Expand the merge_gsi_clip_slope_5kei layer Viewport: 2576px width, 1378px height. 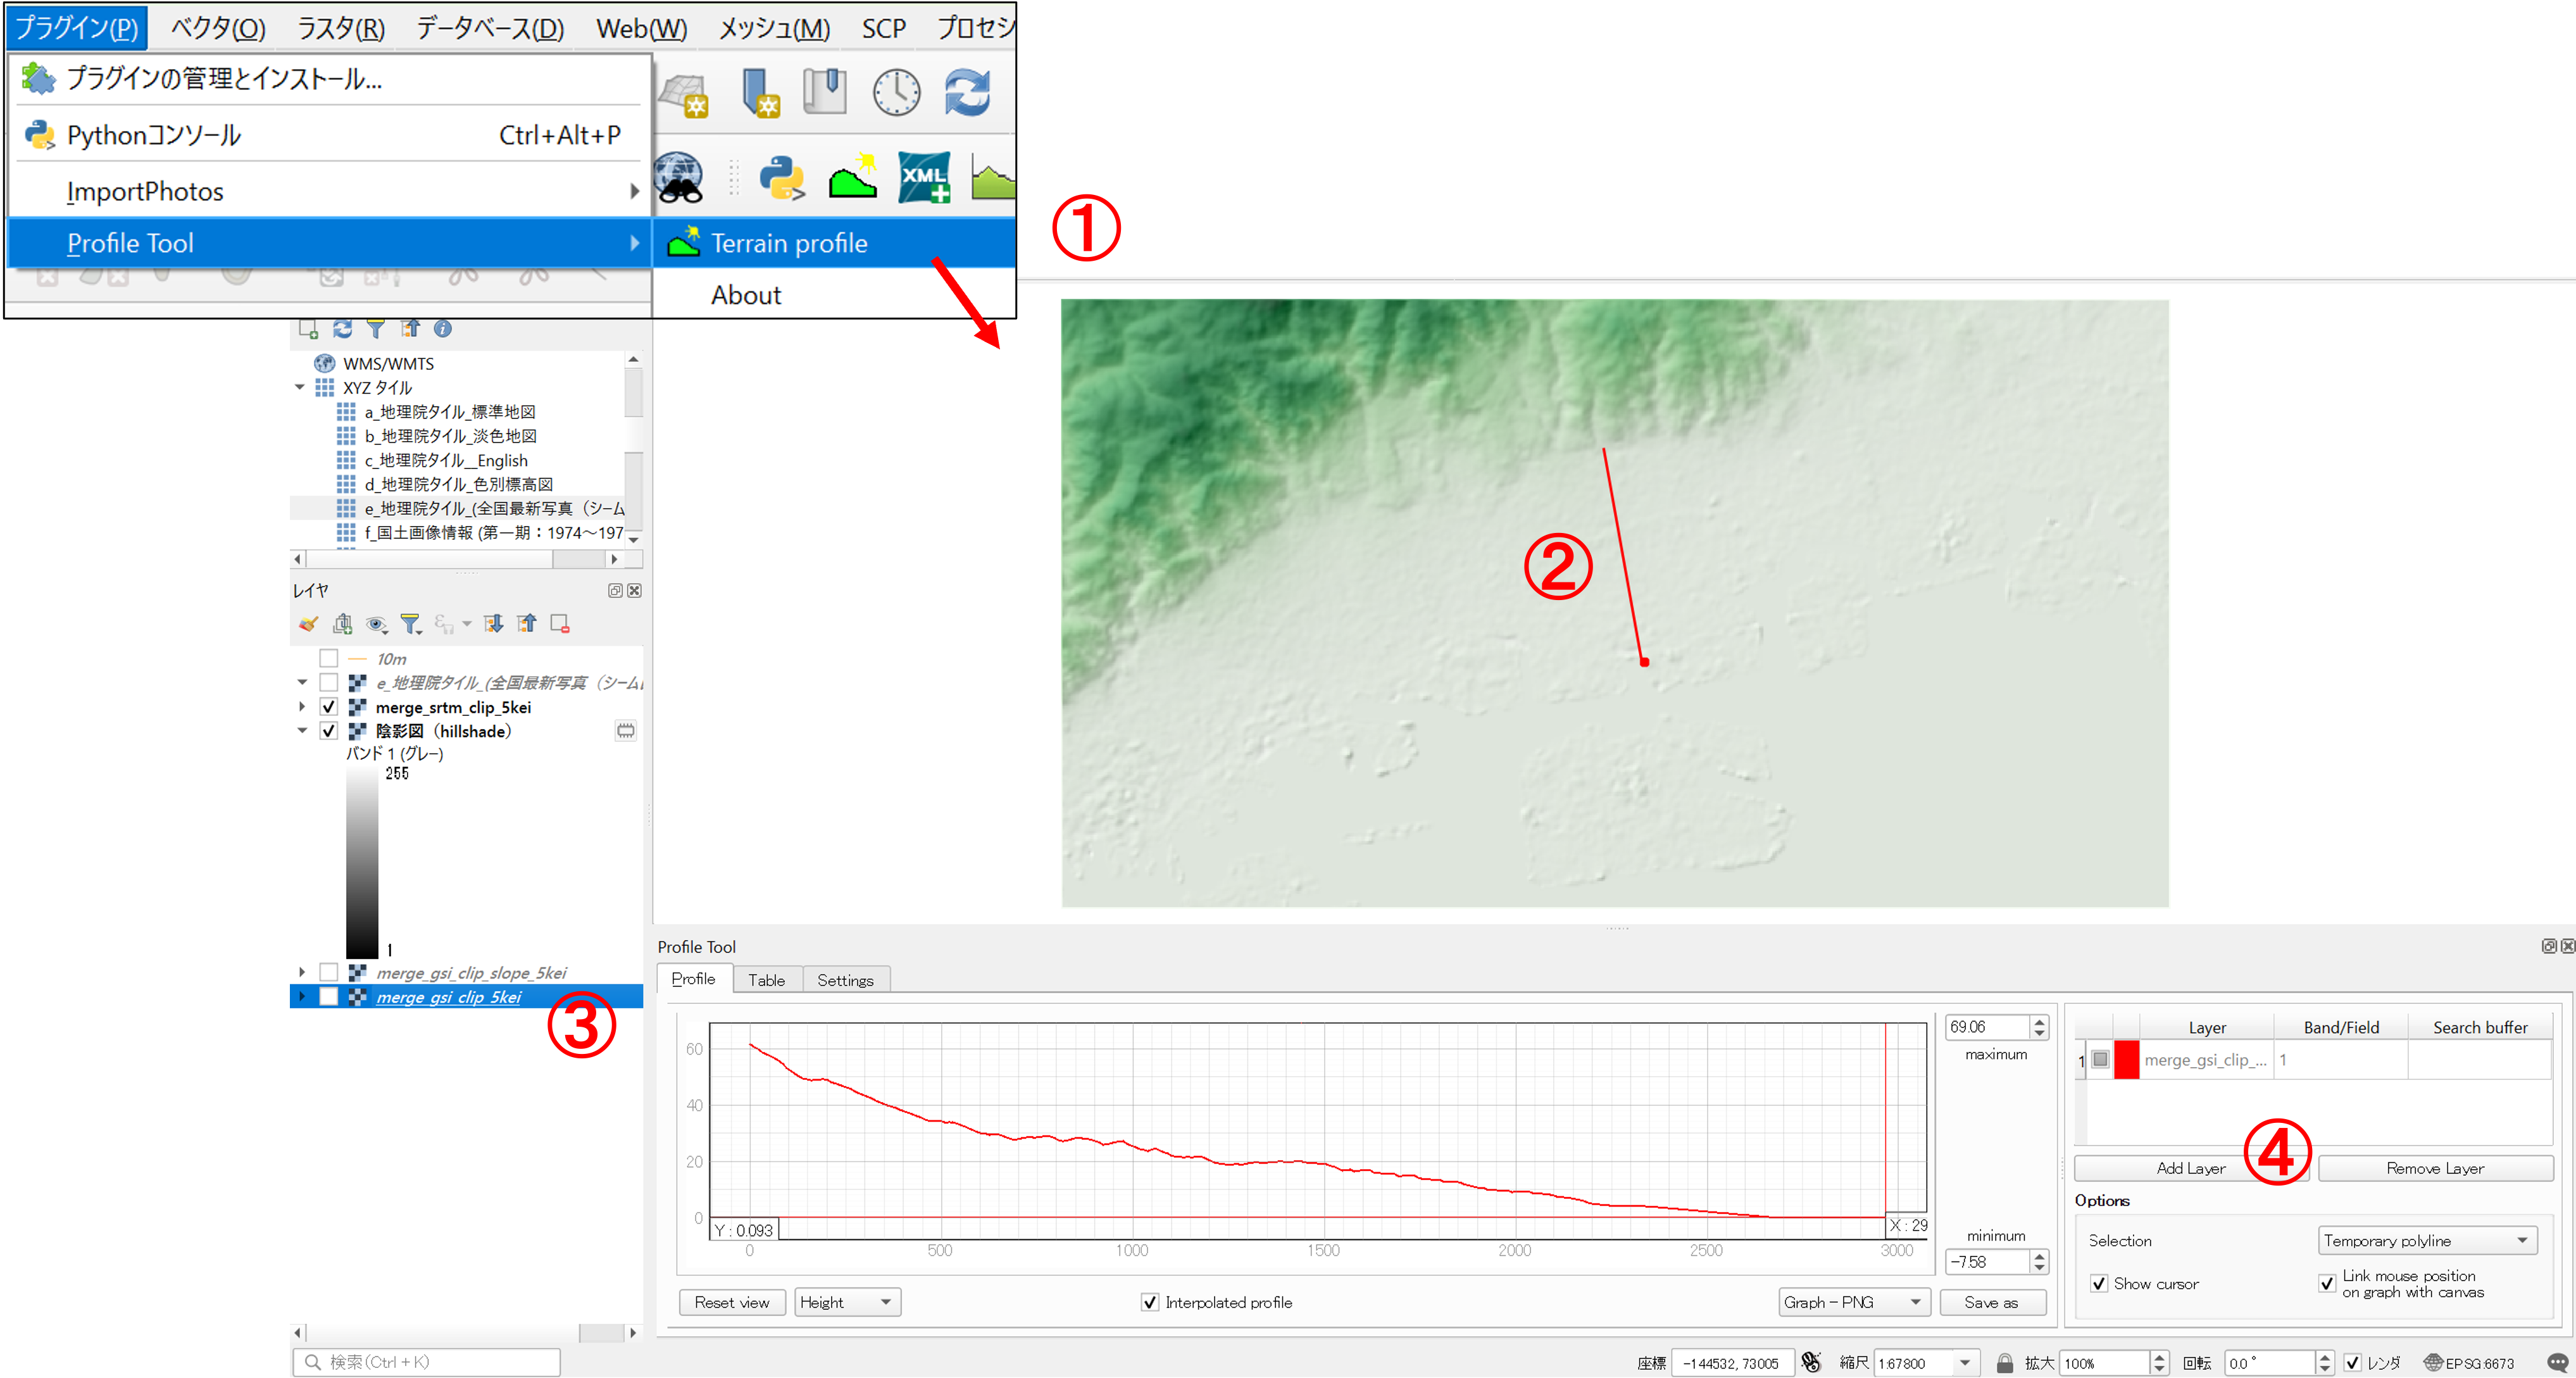[302, 972]
